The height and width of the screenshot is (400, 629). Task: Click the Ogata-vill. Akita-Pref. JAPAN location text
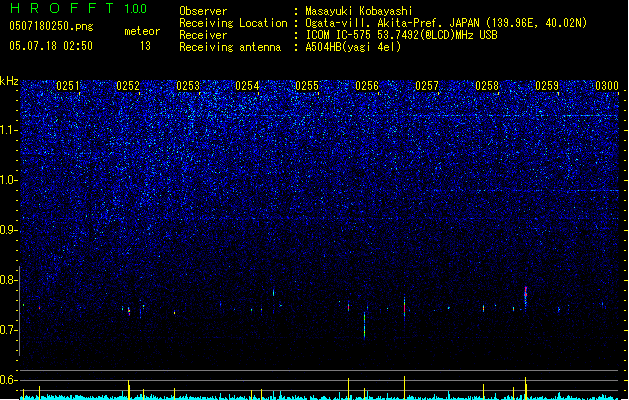pos(446,23)
